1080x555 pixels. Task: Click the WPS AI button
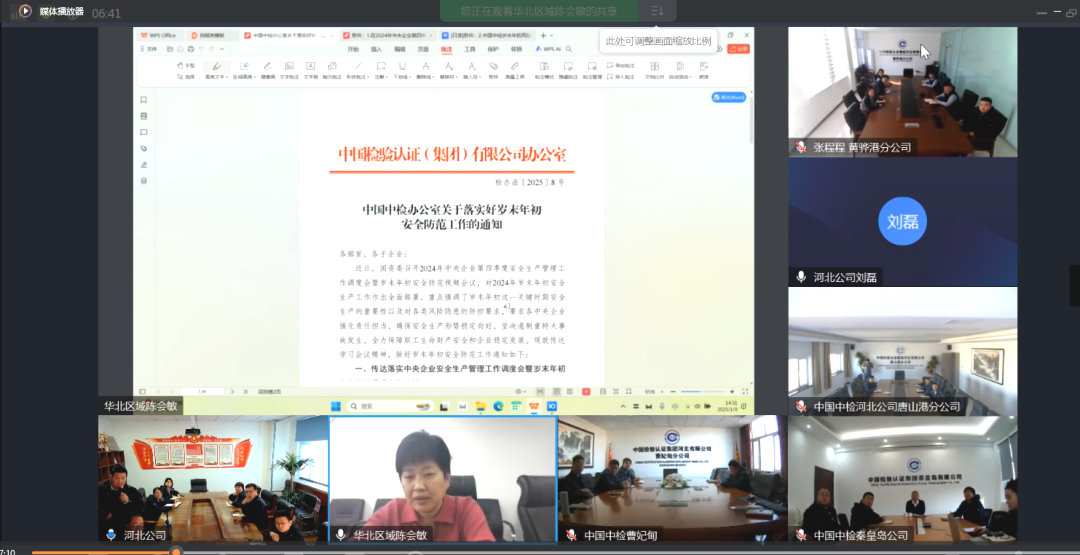point(548,49)
